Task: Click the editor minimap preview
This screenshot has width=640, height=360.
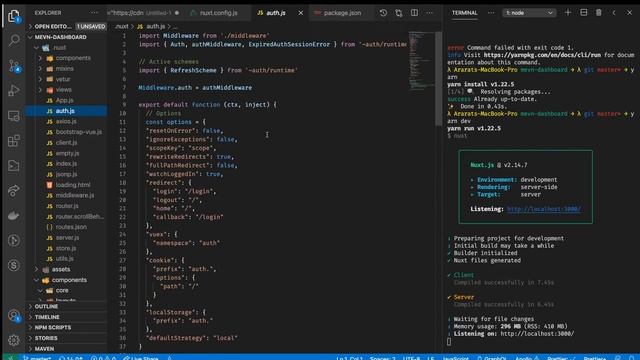Action: coord(421,60)
